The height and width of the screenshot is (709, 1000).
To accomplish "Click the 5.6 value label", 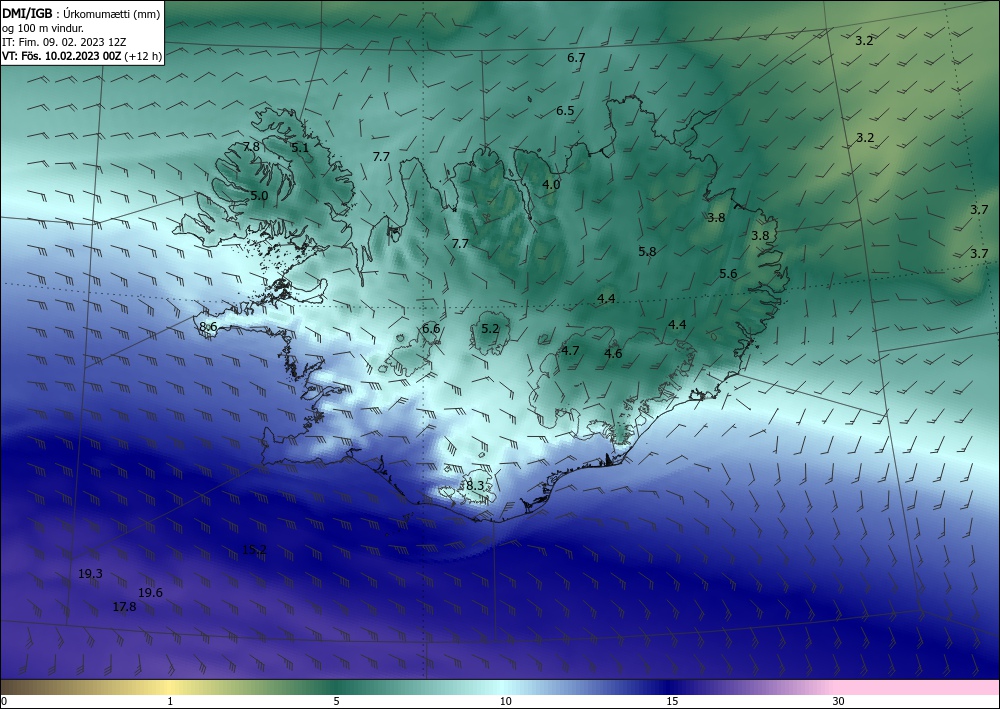I will pyautogui.click(x=728, y=274).
